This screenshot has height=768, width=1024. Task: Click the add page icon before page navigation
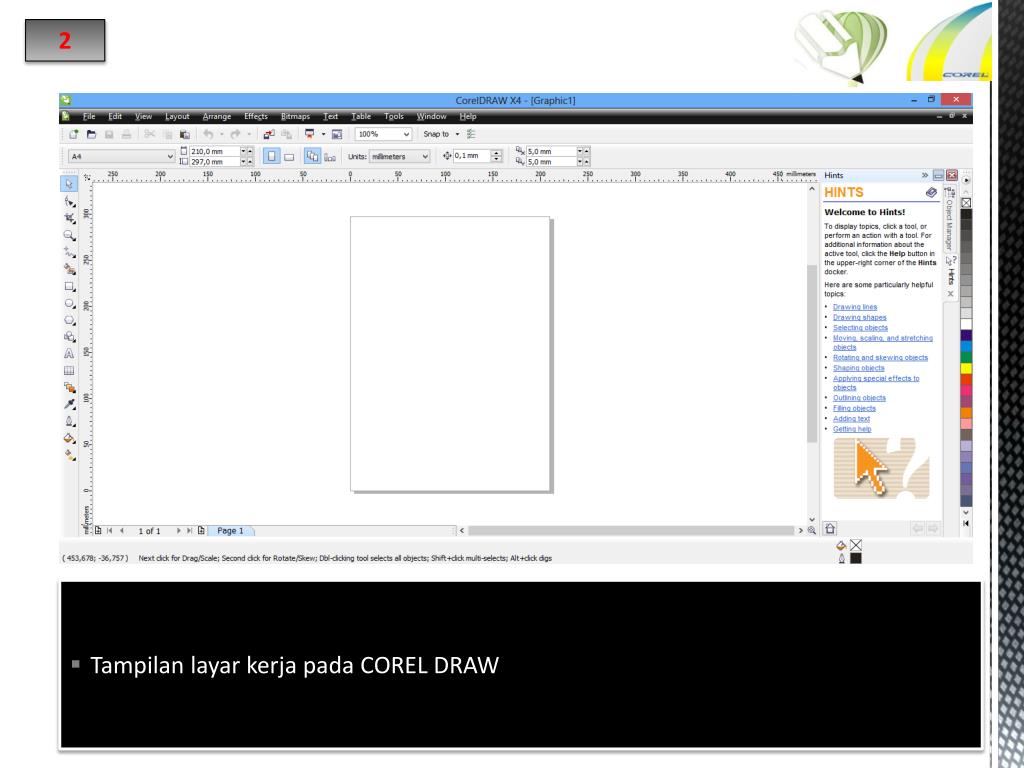[98, 531]
